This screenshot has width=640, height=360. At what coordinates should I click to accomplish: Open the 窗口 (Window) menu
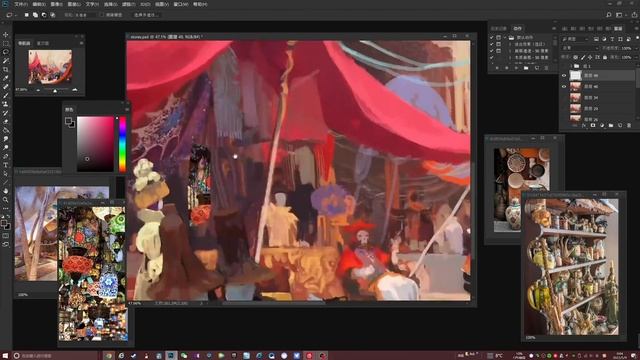[181, 4]
